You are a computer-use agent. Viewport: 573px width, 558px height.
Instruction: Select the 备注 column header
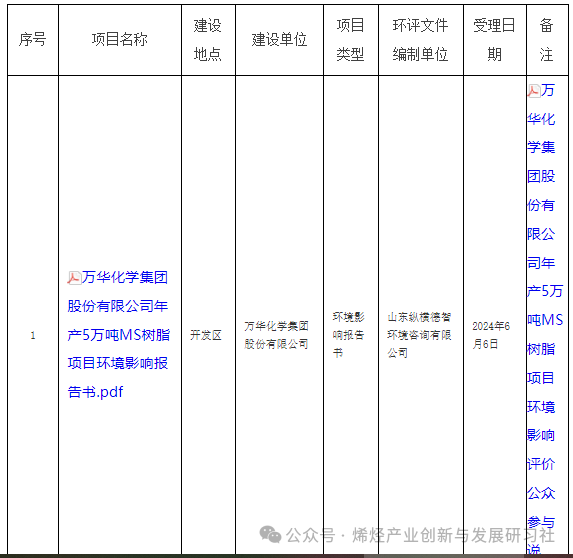(x=547, y=39)
